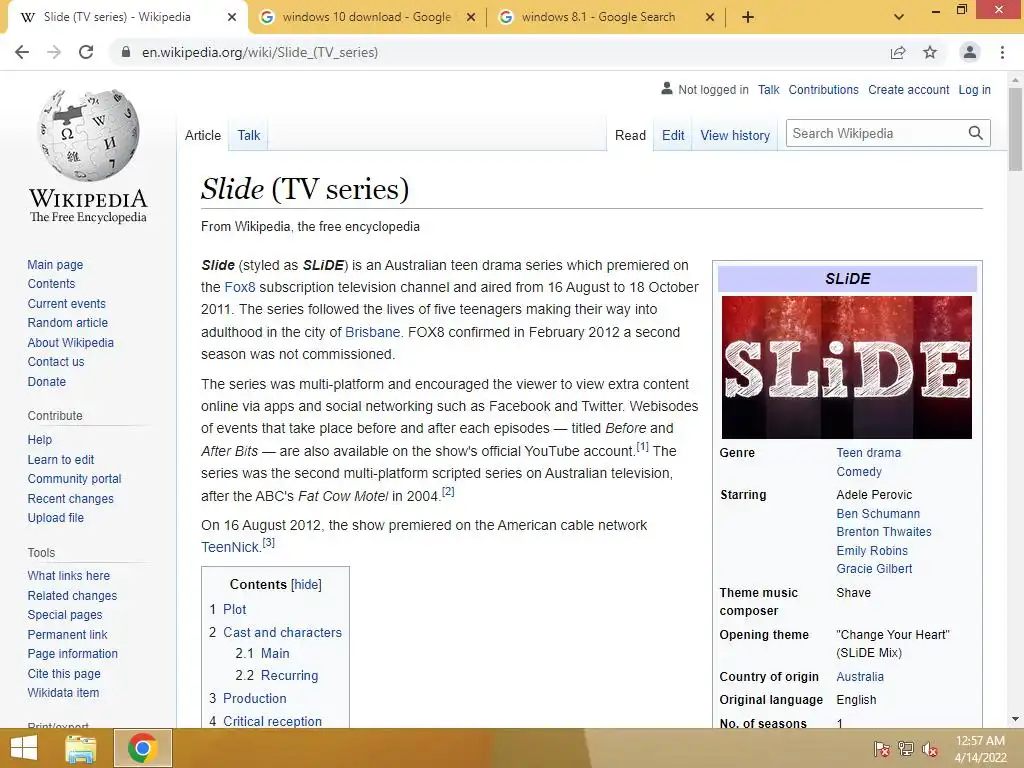Open Wikidata item link
The image size is (1024, 768).
coord(63,692)
